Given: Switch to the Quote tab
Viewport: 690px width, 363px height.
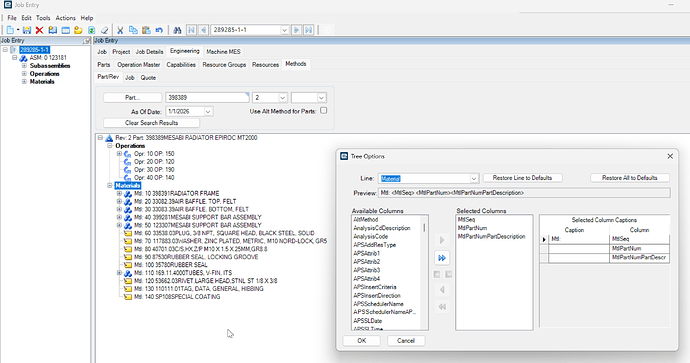Looking at the screenshot, I should [148, 78].
